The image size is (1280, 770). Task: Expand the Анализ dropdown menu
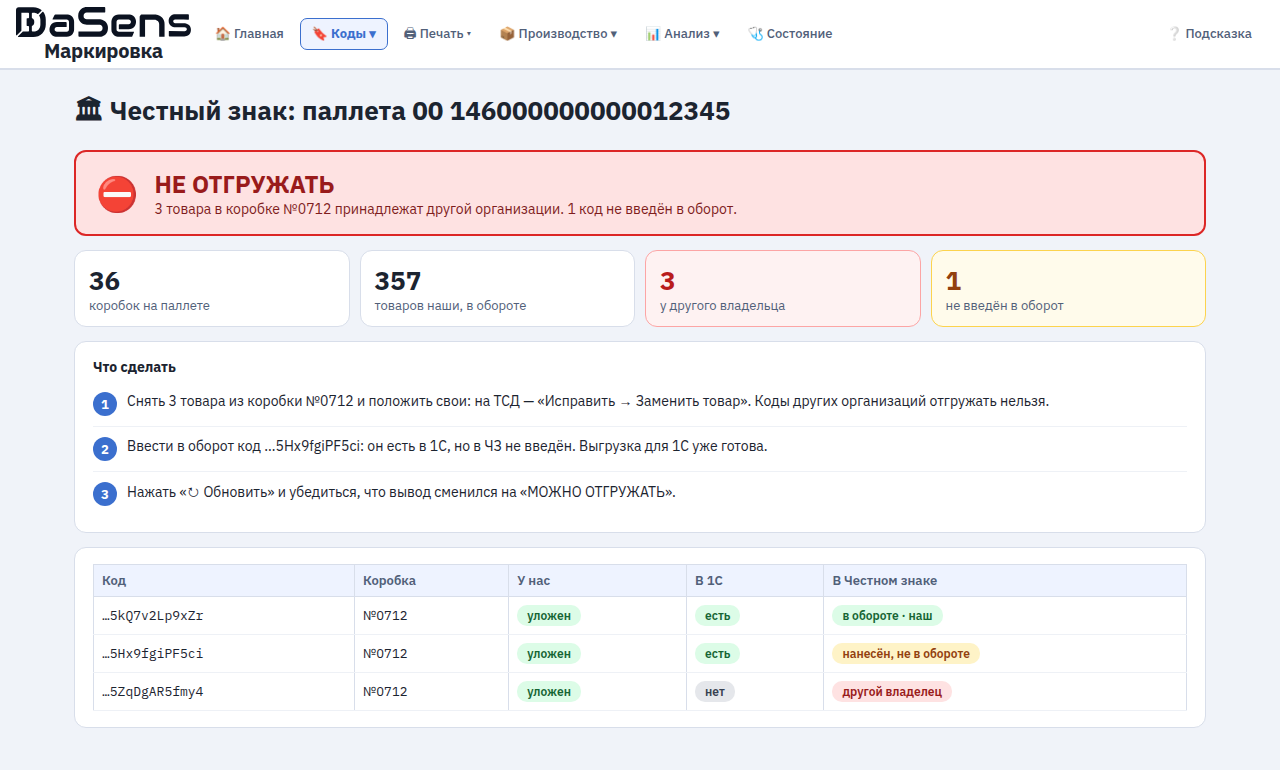[x=682, y=34]
